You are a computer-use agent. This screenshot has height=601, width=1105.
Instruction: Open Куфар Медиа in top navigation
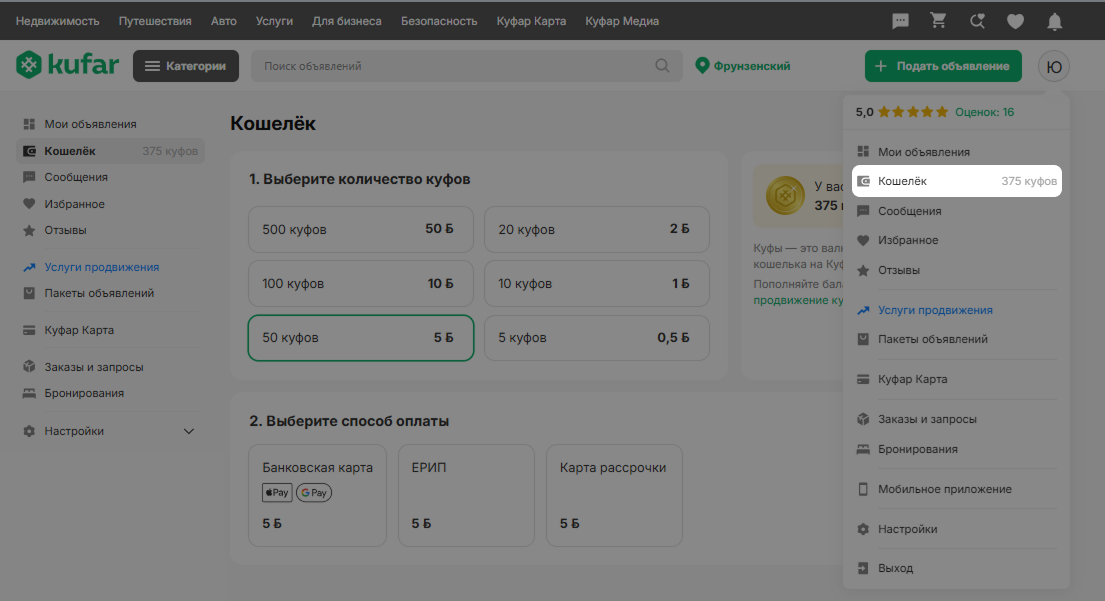pyautogui.click(x=622, y=21)
